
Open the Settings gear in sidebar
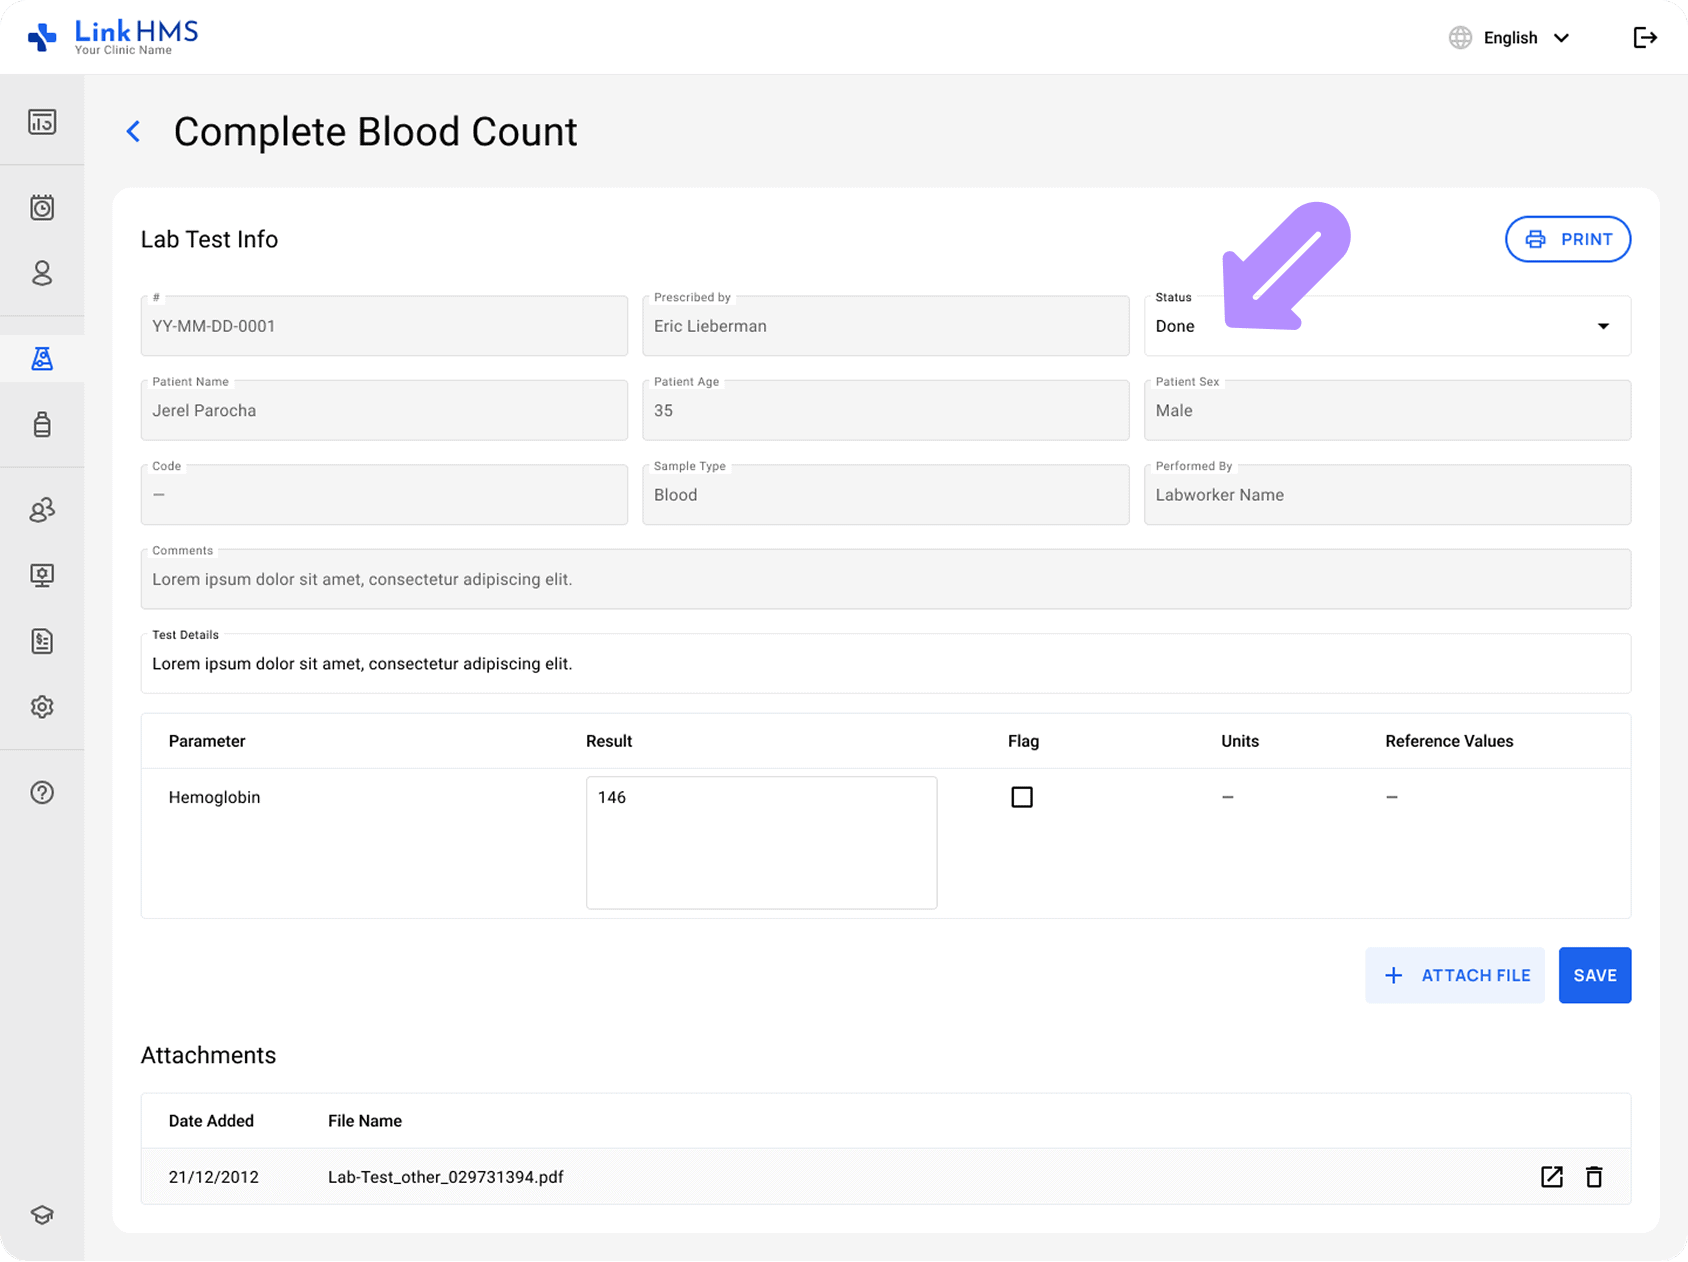click(x=42, y=707)
